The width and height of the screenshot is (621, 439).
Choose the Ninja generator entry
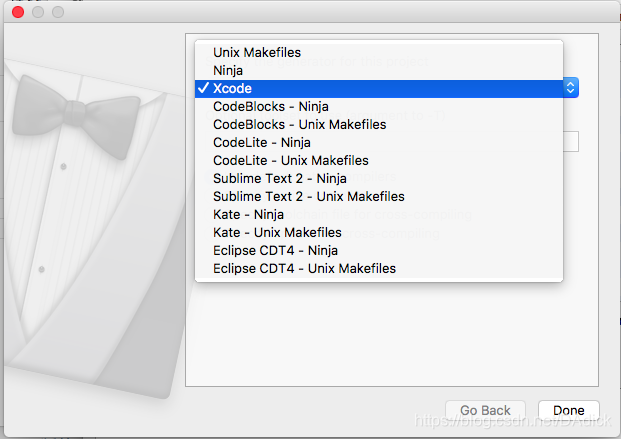379,71
